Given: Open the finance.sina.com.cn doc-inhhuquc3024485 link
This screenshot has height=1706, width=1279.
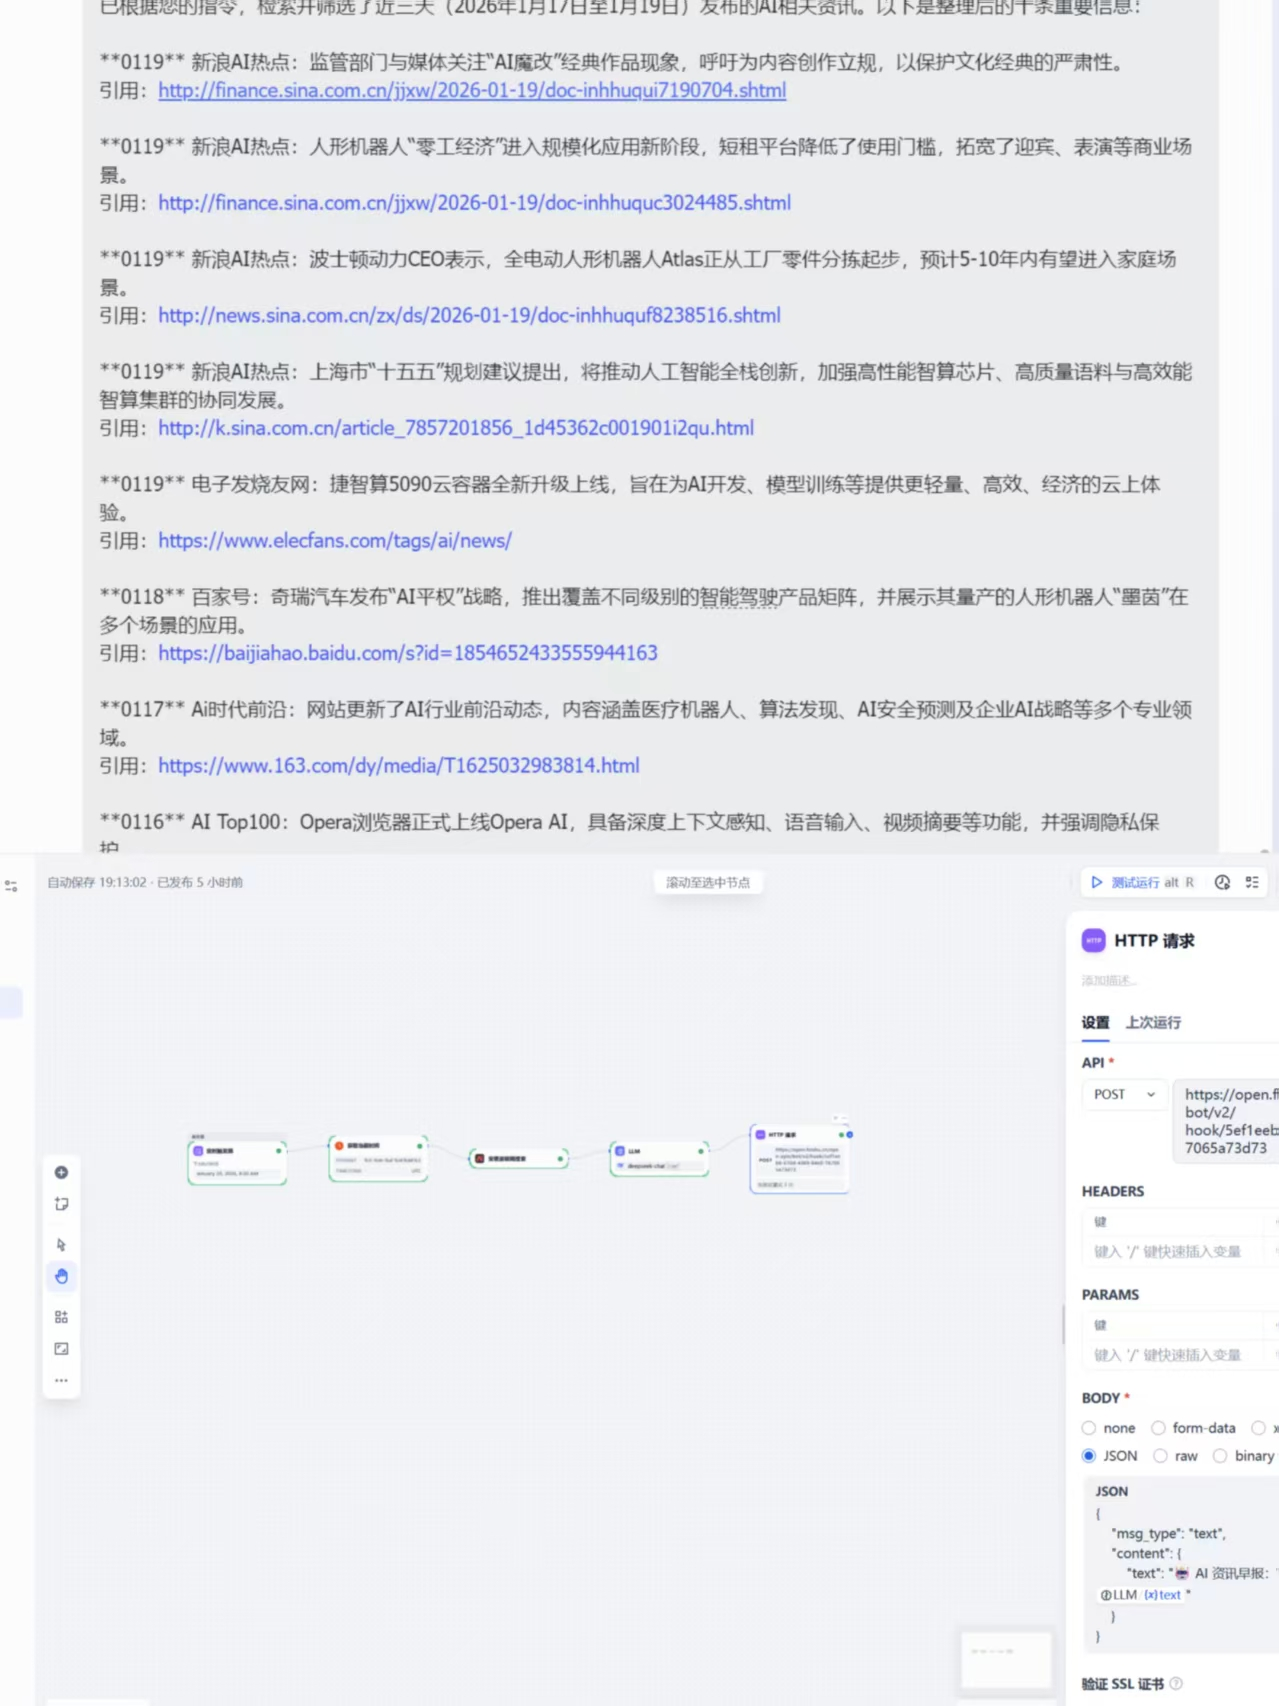Looking at the screenshot, I should tap(474, 202).
